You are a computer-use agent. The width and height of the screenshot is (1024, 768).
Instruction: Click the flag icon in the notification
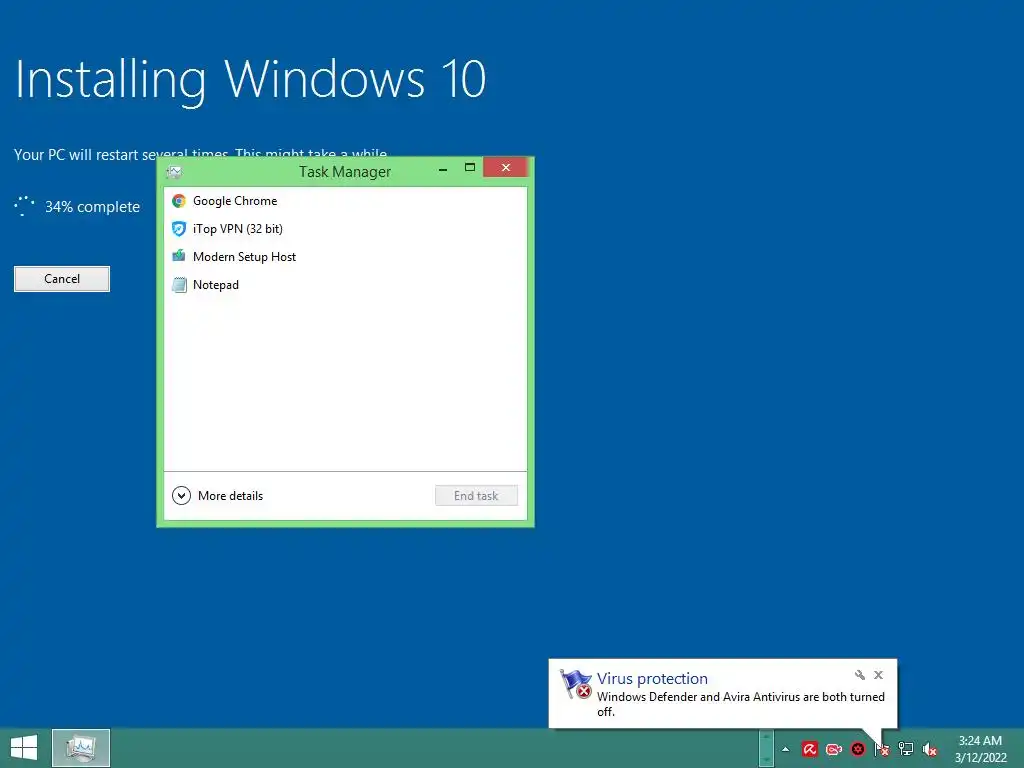[576, 684]
